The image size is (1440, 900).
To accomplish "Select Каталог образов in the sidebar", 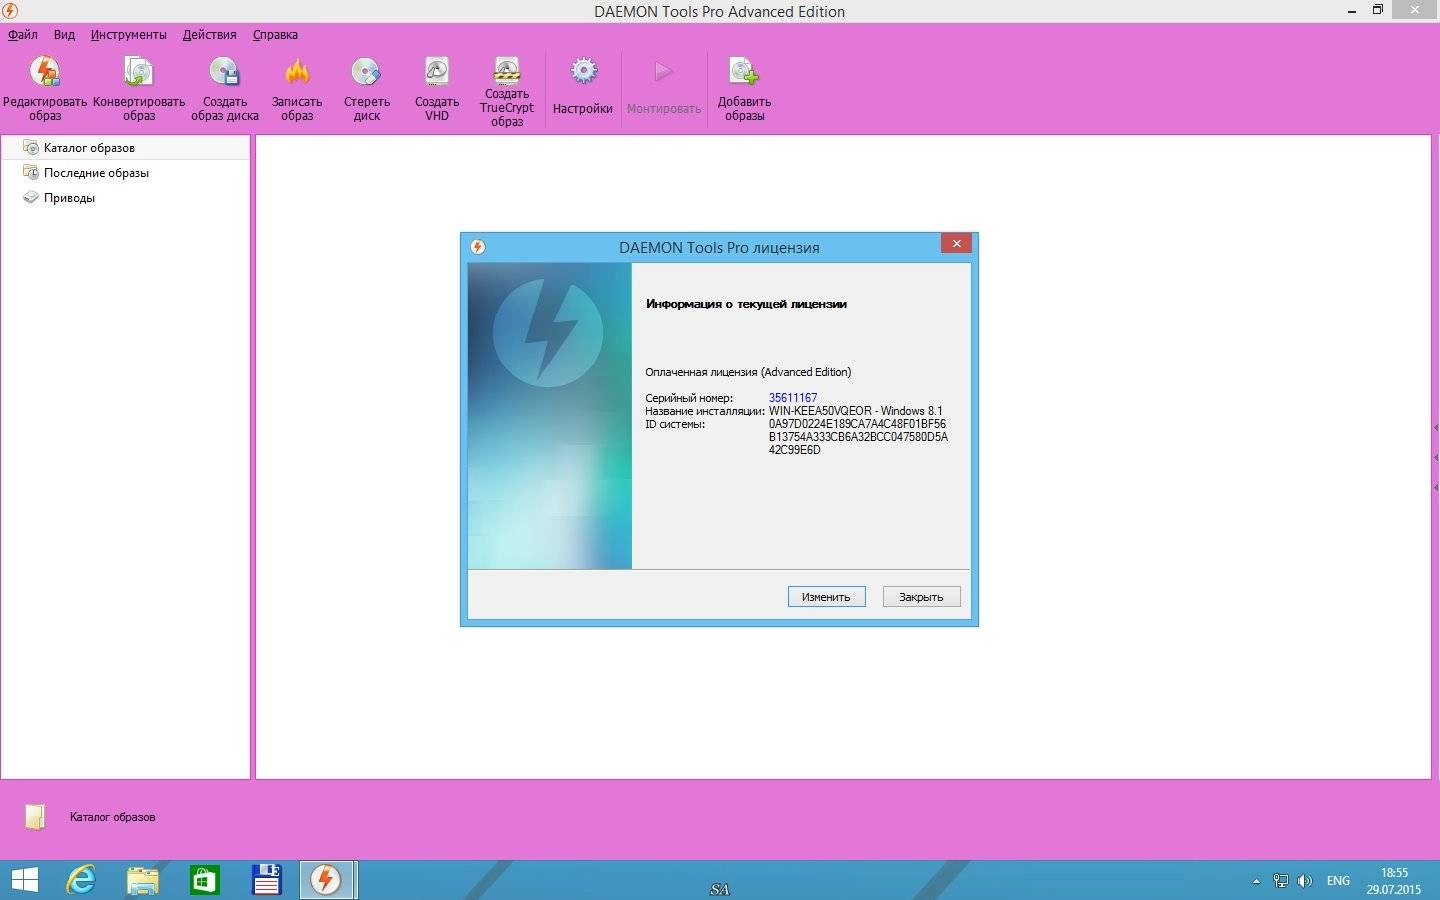I will (x=125, y=147).
